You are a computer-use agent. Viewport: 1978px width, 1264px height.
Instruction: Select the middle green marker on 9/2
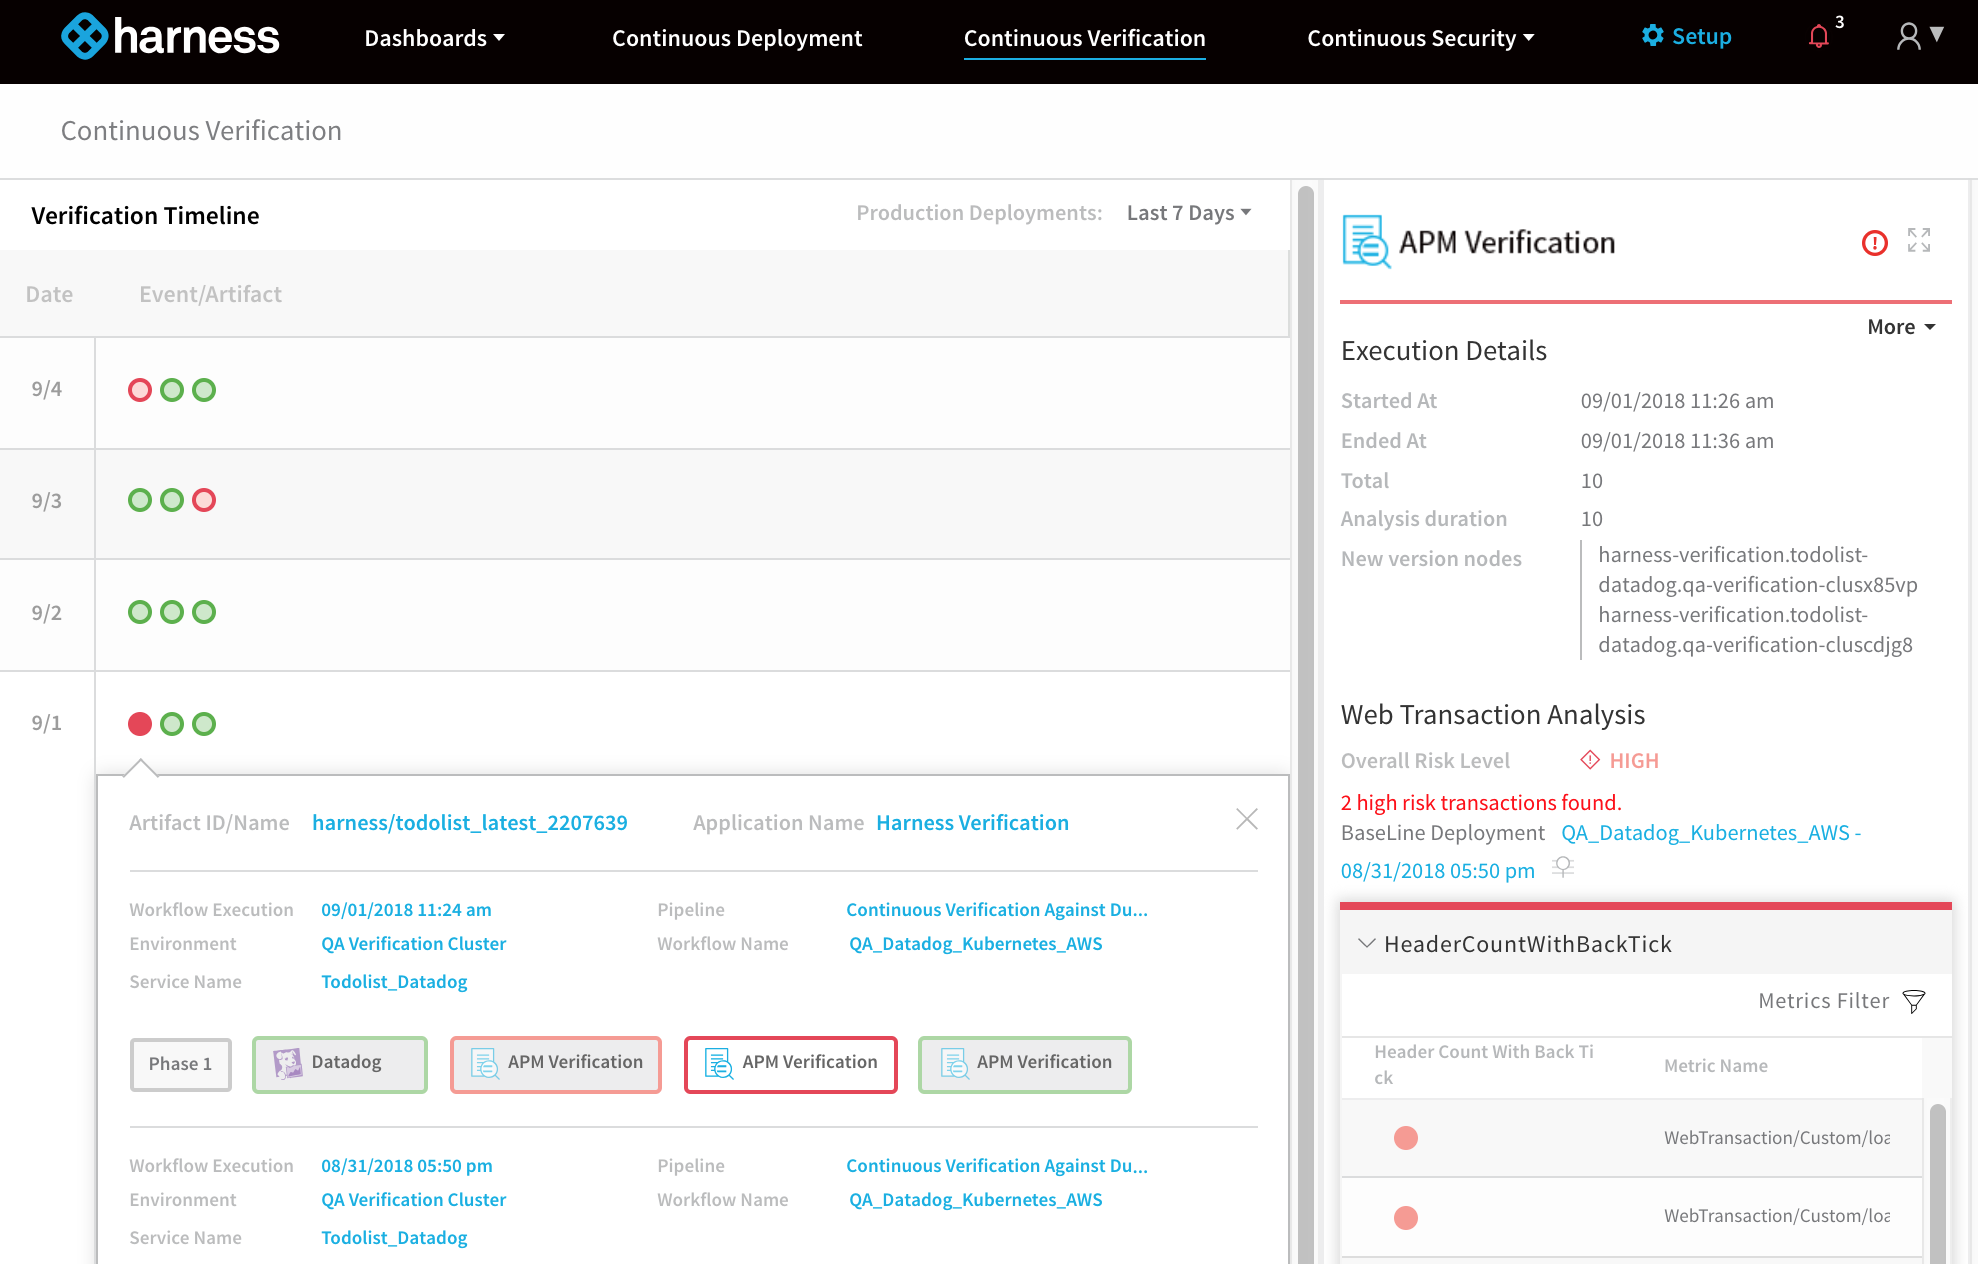[x=172, y=612]
